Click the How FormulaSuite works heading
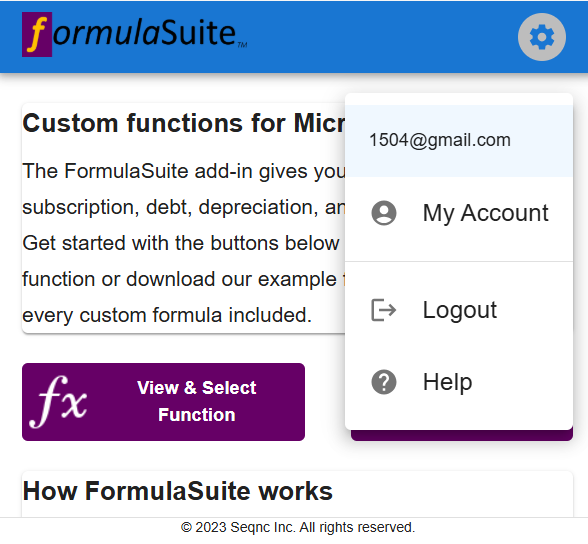This screenshot has width=588, height=544. coord(177,491)
